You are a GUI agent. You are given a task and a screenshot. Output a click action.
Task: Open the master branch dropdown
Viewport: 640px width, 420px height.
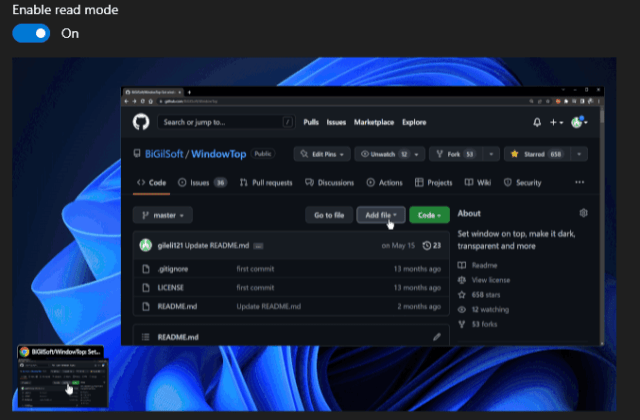(x=163, y=215)
